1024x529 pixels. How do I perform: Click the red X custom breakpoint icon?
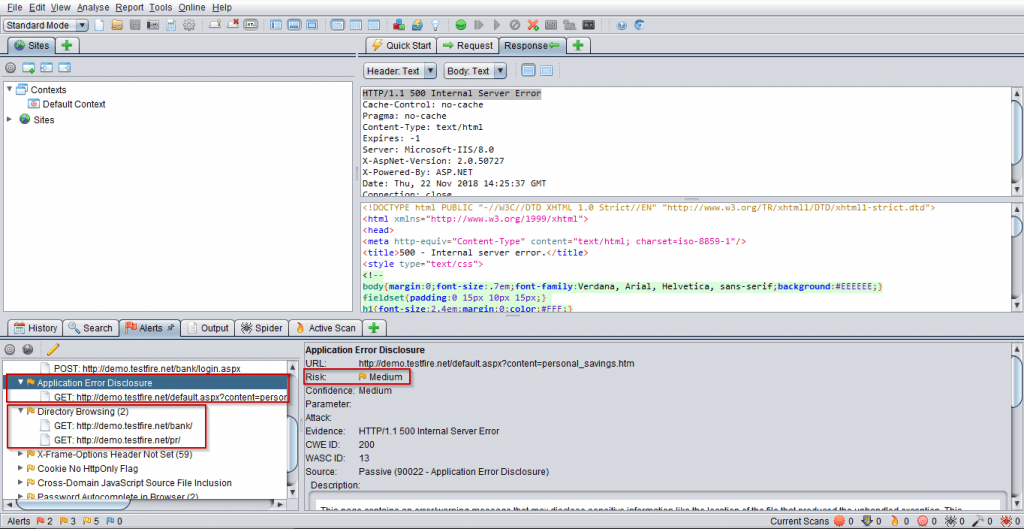point(533,25)
